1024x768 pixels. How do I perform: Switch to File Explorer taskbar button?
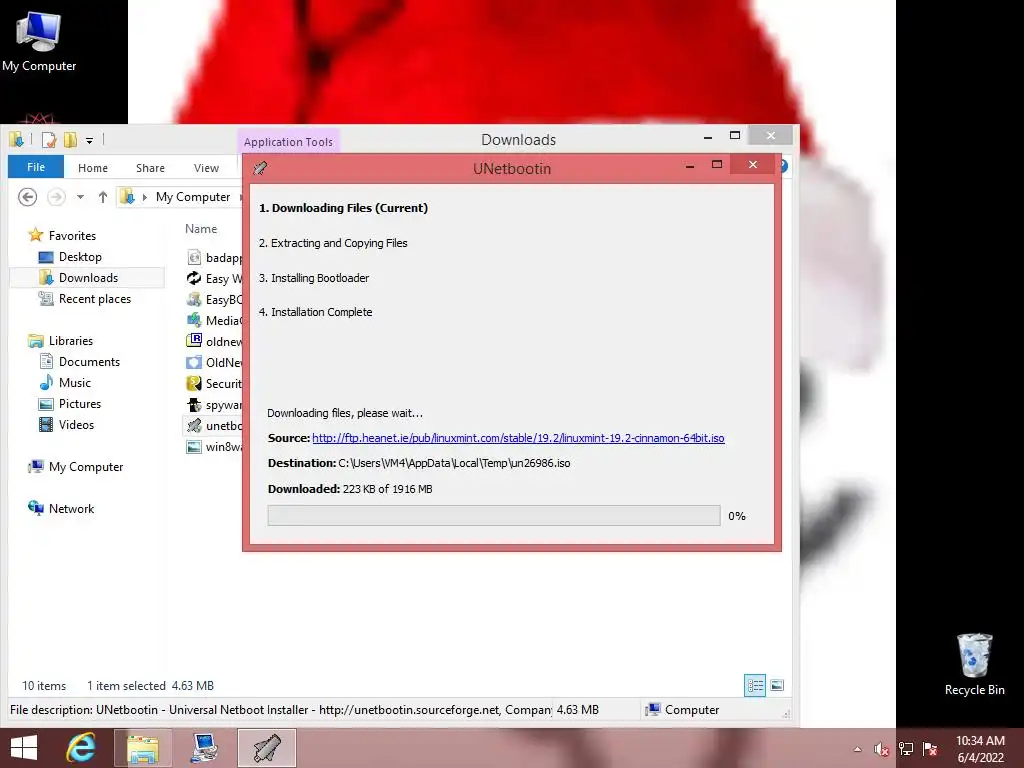(x=142, y=748)
